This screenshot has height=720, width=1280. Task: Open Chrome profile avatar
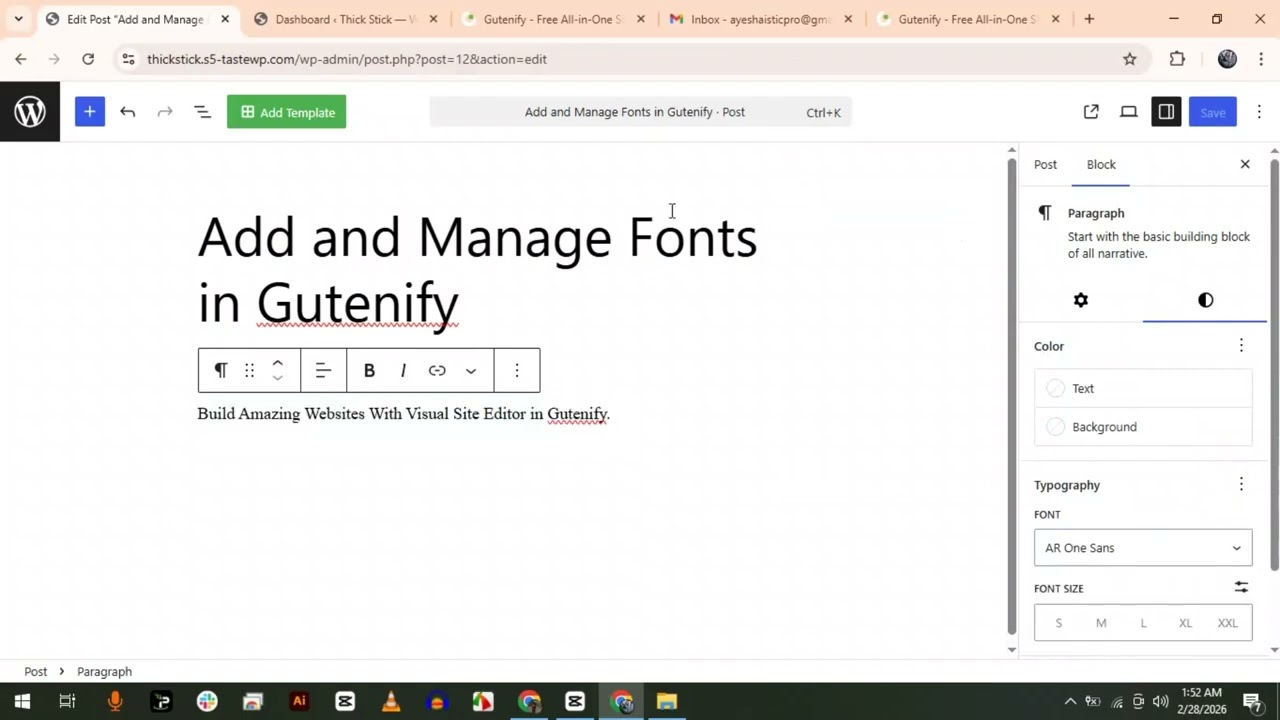[1227, 59]
